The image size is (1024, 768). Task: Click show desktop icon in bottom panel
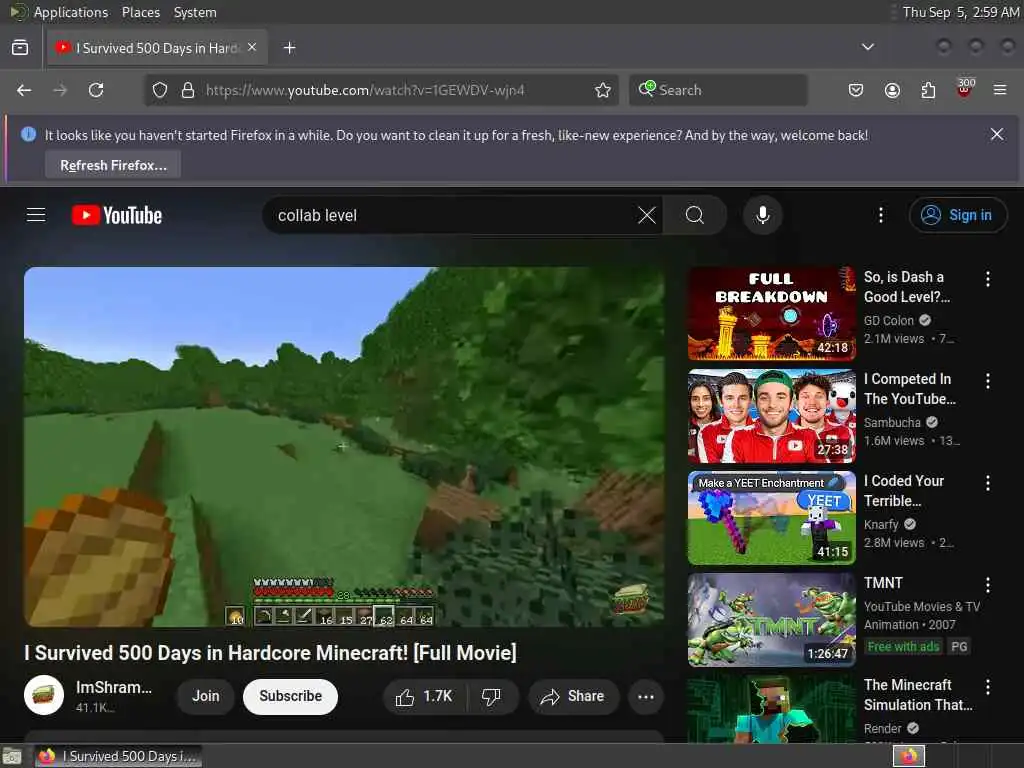[x=11, y=756]
